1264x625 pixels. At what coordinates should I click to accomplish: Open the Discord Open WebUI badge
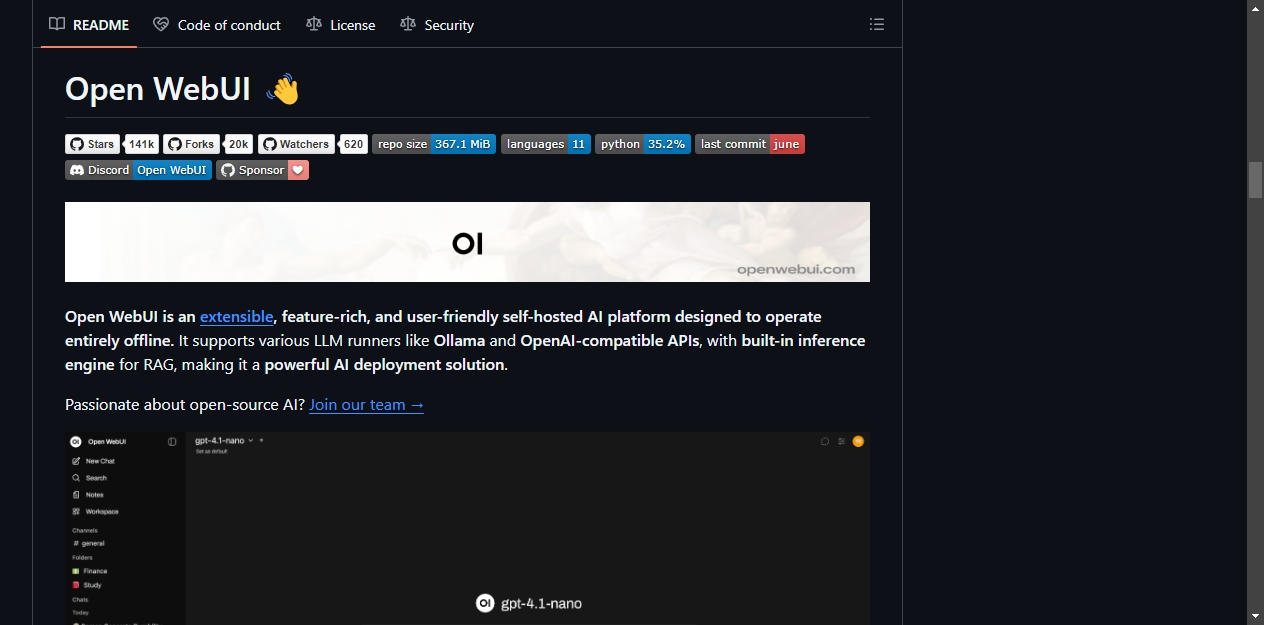138,170
